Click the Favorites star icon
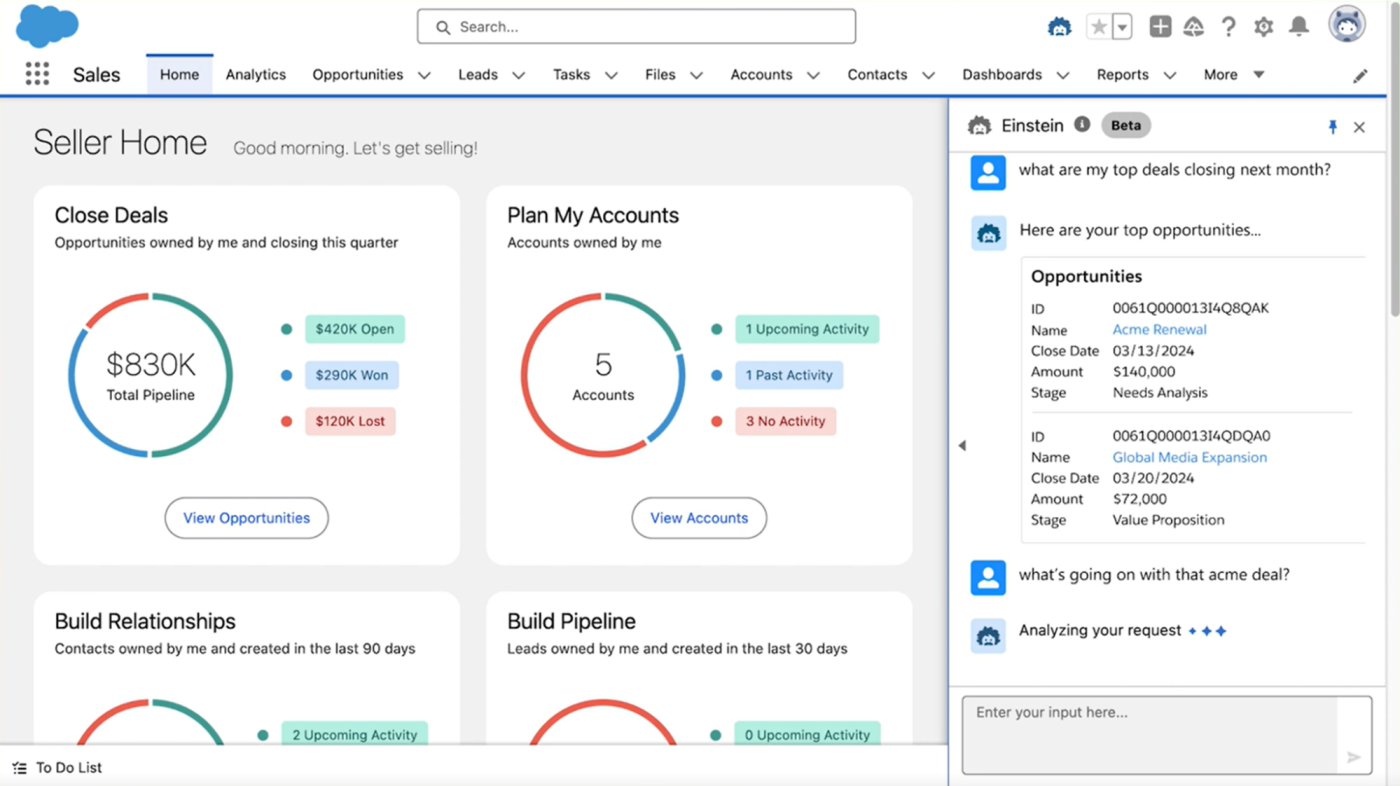The image size is (1400, 786). point(1099,27)
